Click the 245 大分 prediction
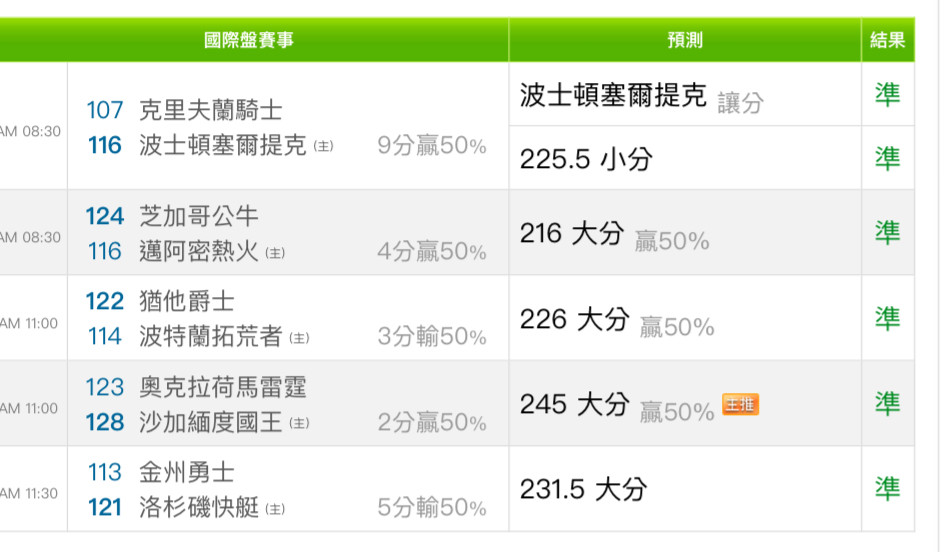The height and width of the screenshot is (552, 951). click(574, 404)
